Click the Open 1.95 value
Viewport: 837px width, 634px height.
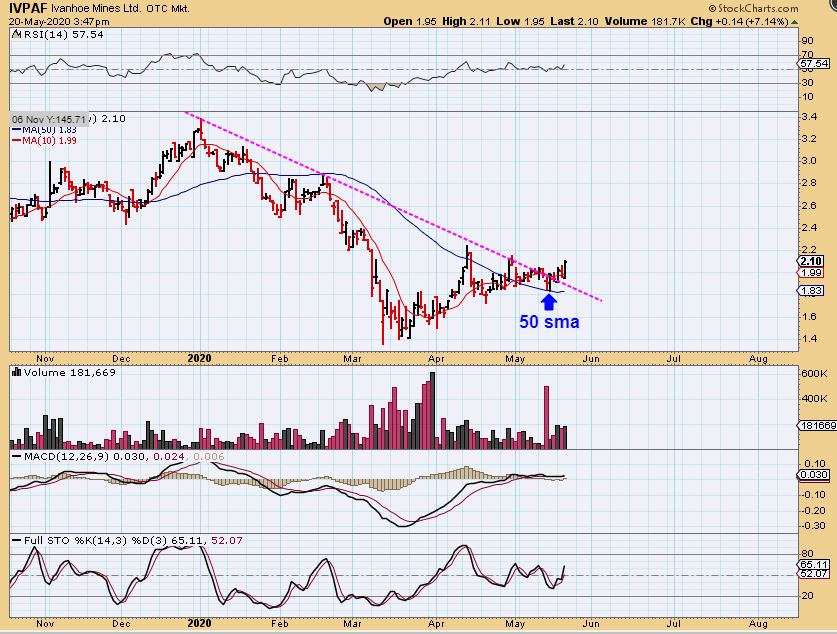pyautogui.click(x=409, y=21)
